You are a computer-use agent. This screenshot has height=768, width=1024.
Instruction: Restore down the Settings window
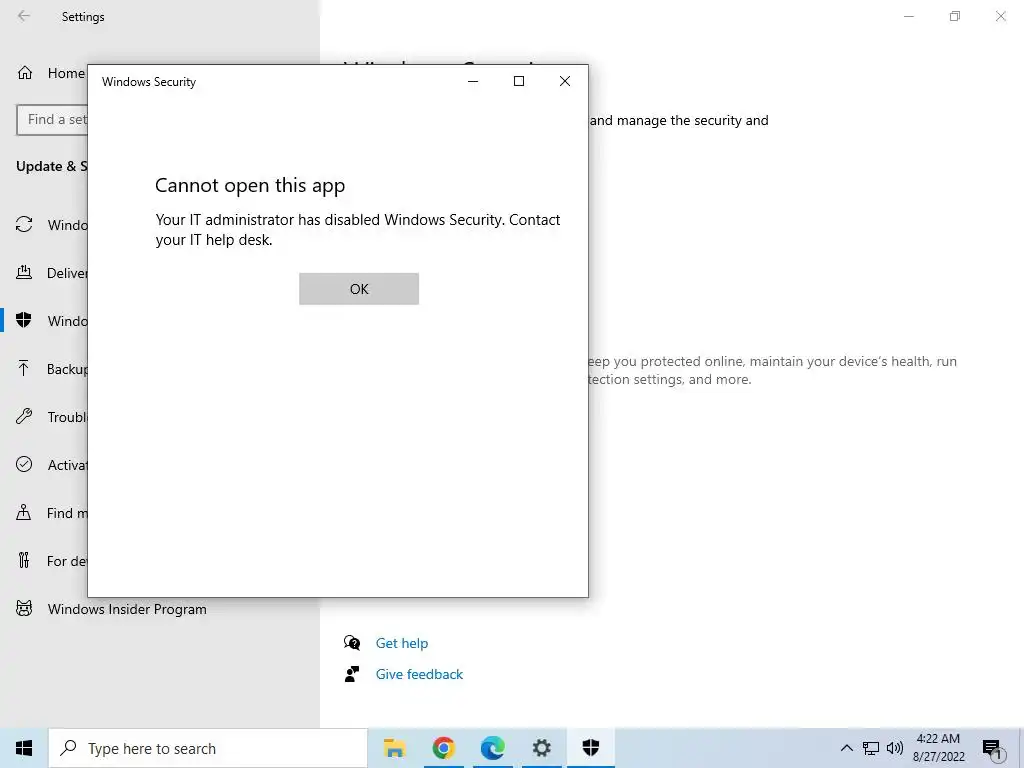coord(955,16)
